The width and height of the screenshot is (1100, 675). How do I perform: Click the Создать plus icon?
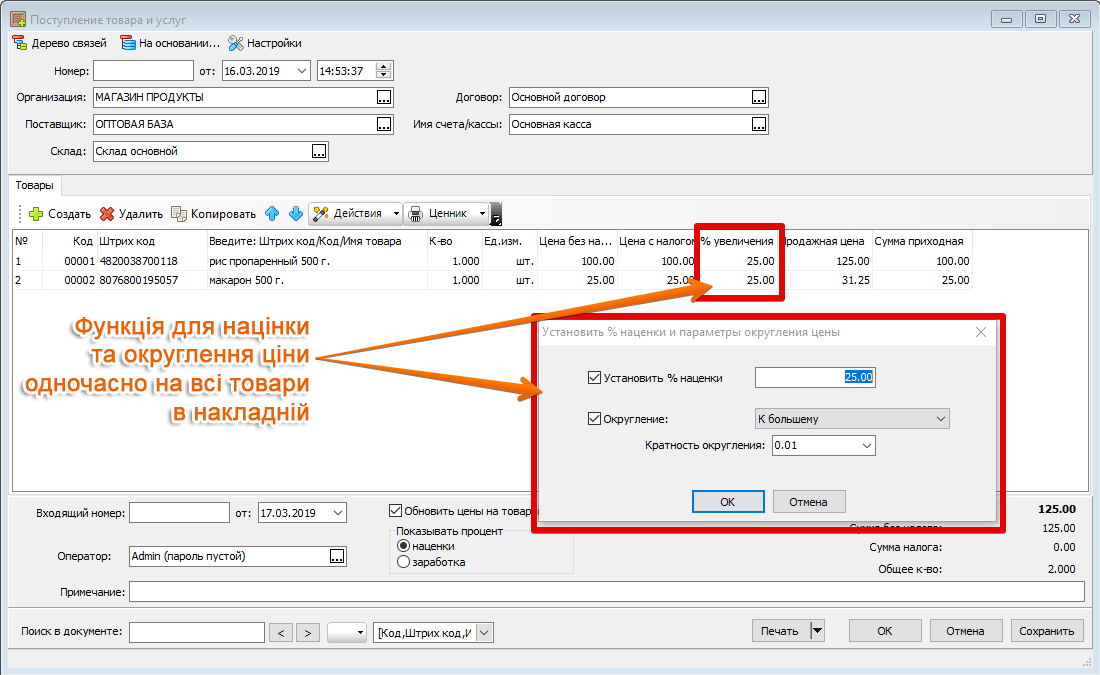click(x=36, y=214)
